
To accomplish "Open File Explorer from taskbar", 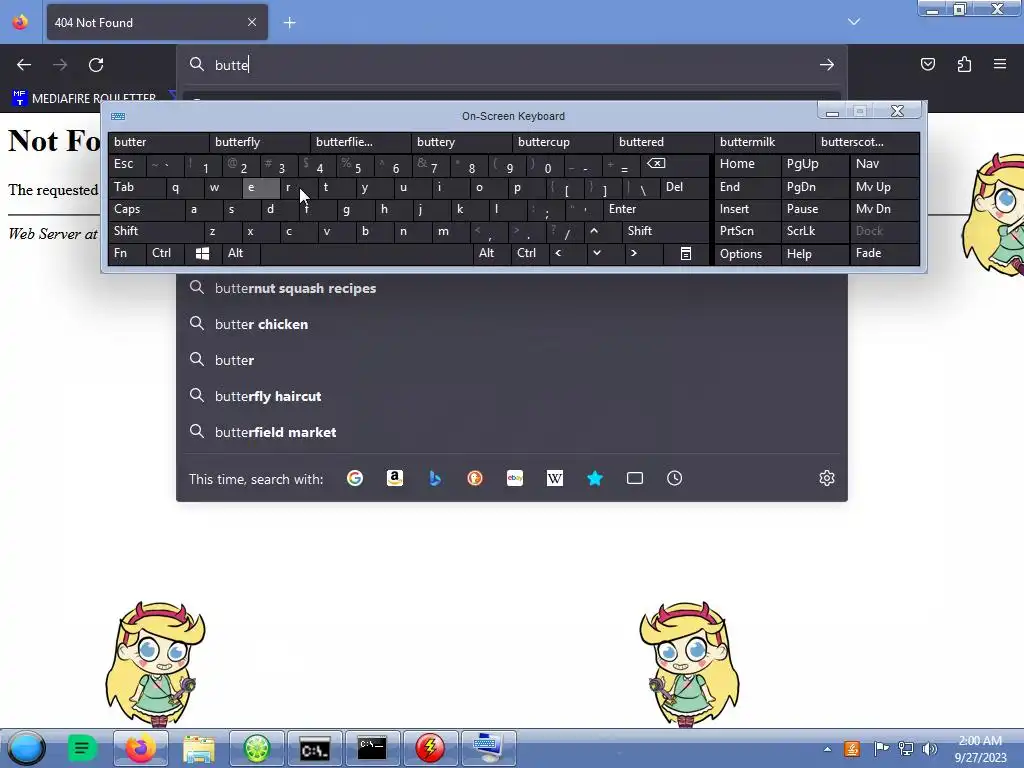I will coord(199,748).
